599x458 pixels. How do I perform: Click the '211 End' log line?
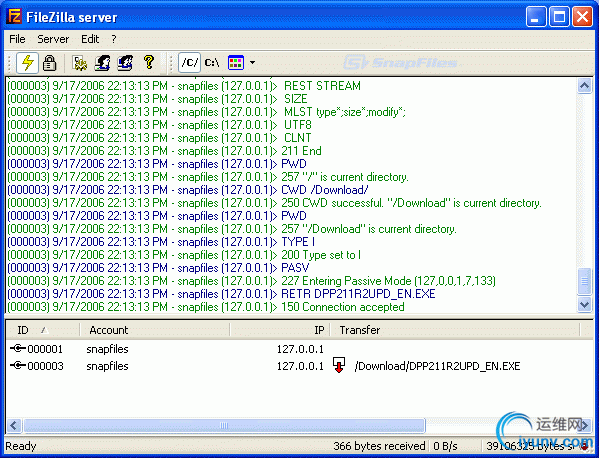coord(164,151)
